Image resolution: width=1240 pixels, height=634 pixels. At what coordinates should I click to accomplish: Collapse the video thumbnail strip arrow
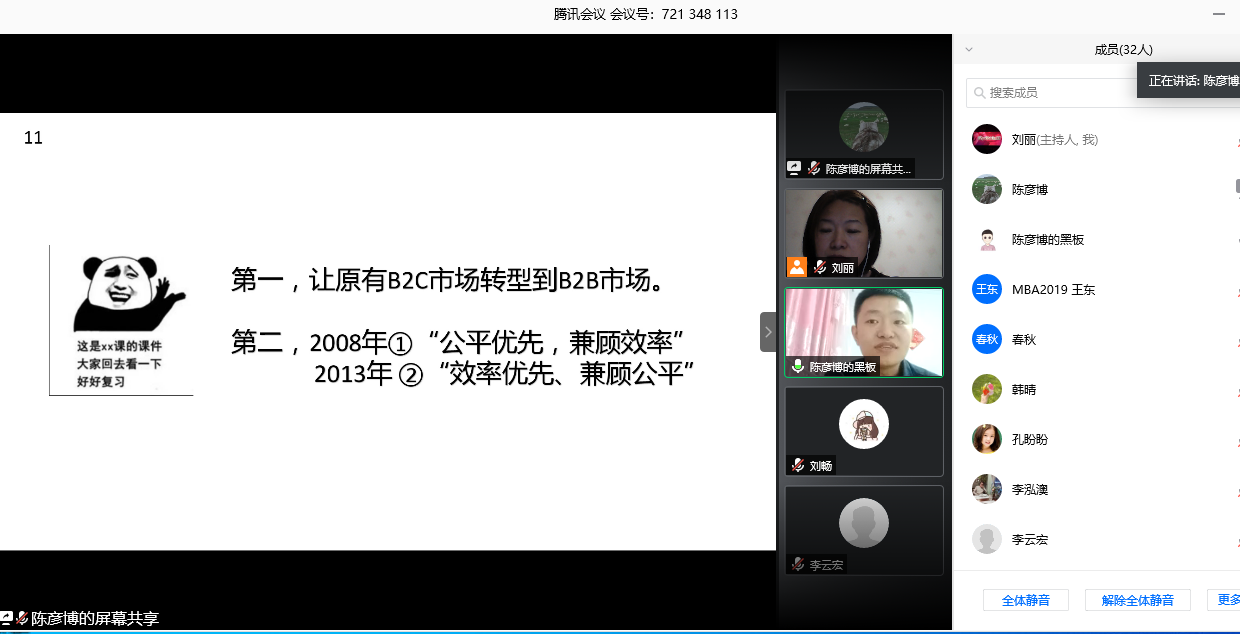[x=768, y=332]
